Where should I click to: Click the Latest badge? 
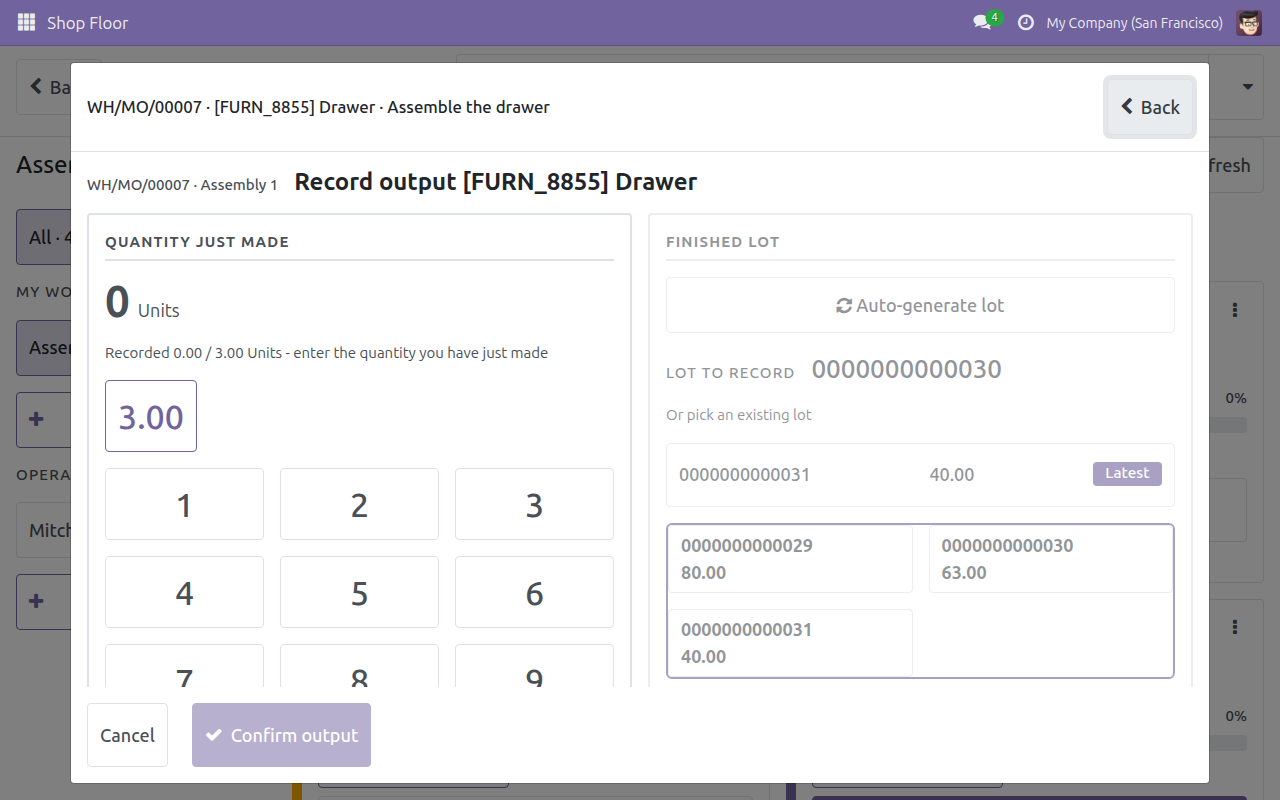[x=1127, y=474]
